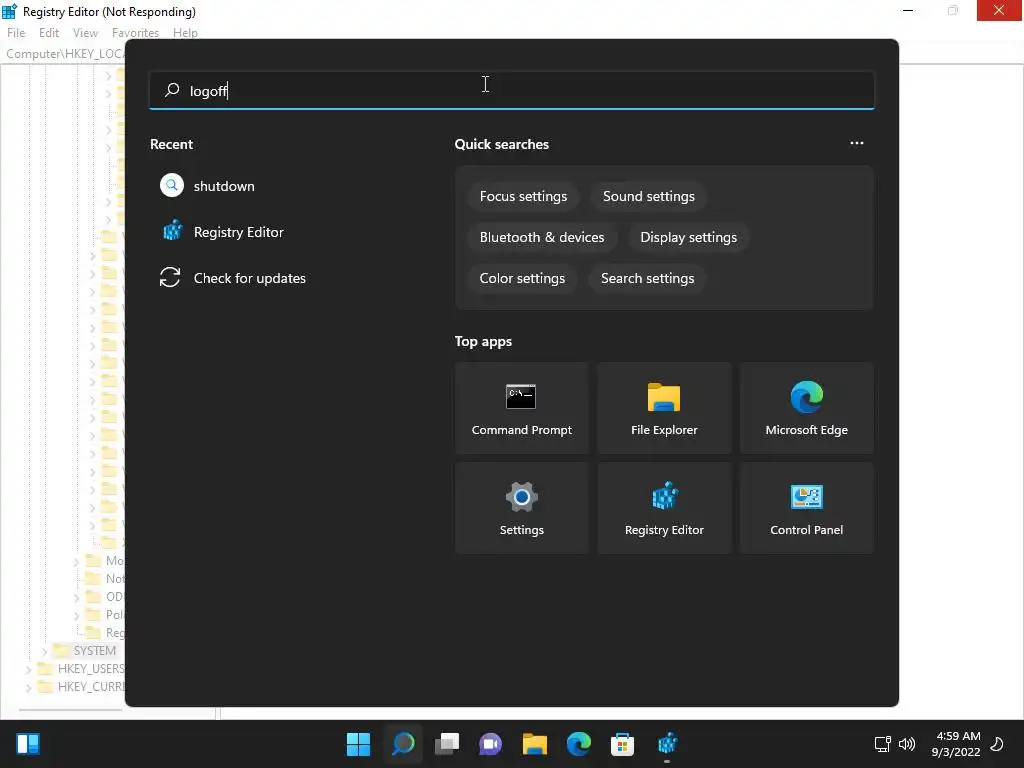Open the View menu in Registry Editor

tap(85, 33)
